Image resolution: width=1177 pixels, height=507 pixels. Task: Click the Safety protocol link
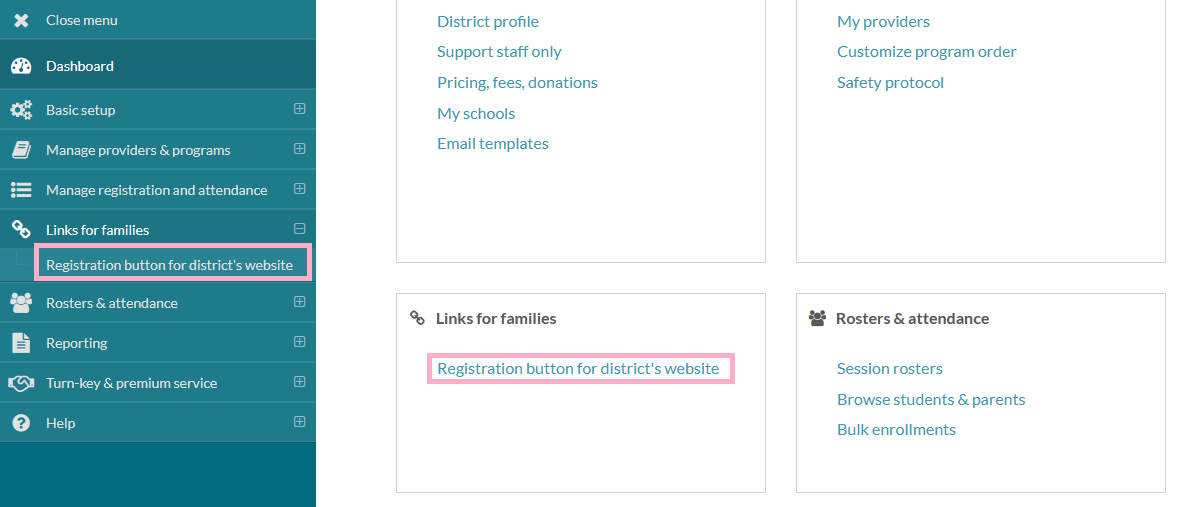pyautogui.click(x=890, y=82)
